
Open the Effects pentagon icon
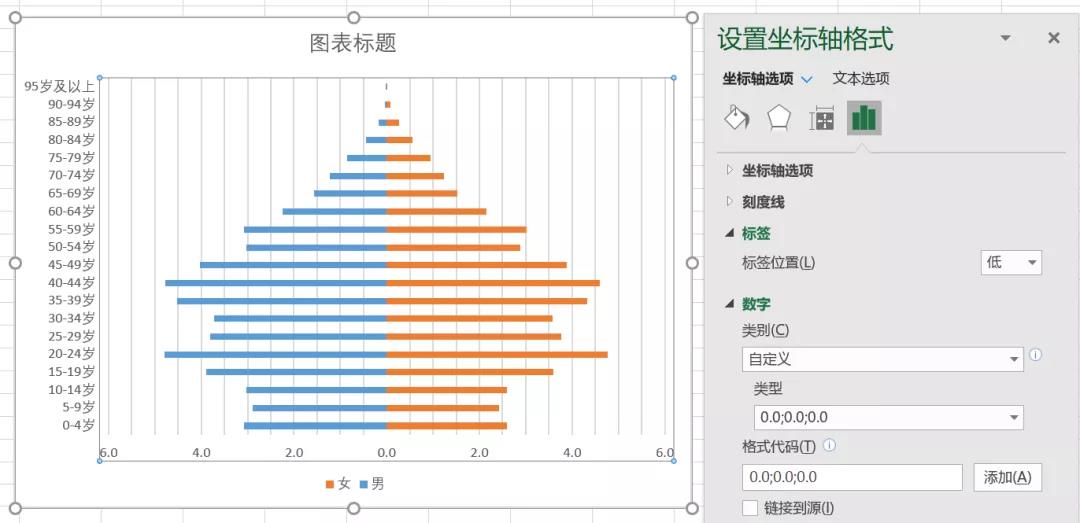click(x=779, y=118)
